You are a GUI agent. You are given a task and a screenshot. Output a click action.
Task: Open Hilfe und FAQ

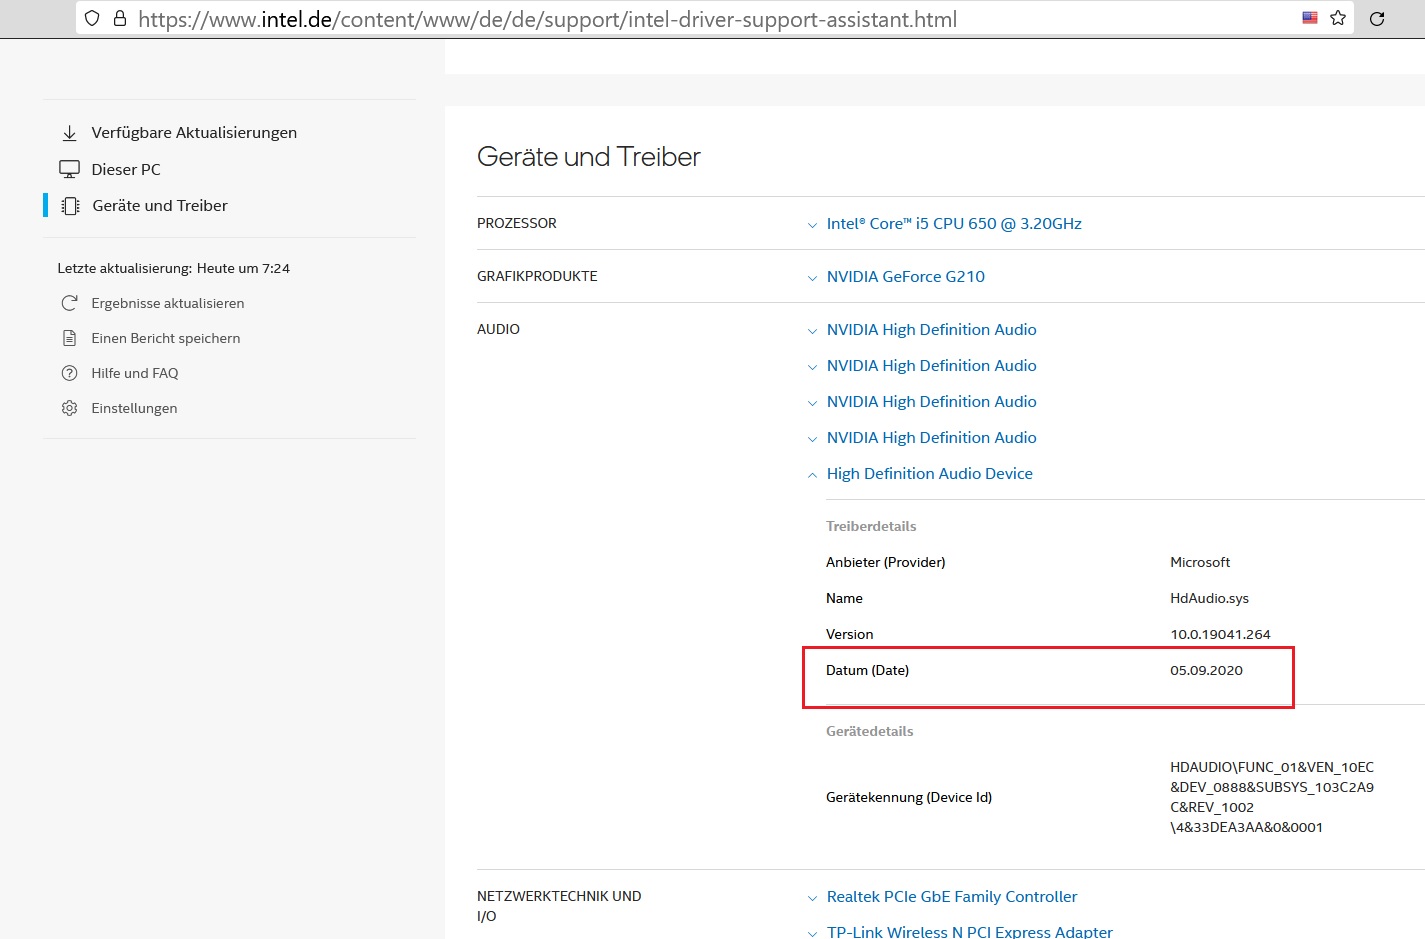[135, 373]
